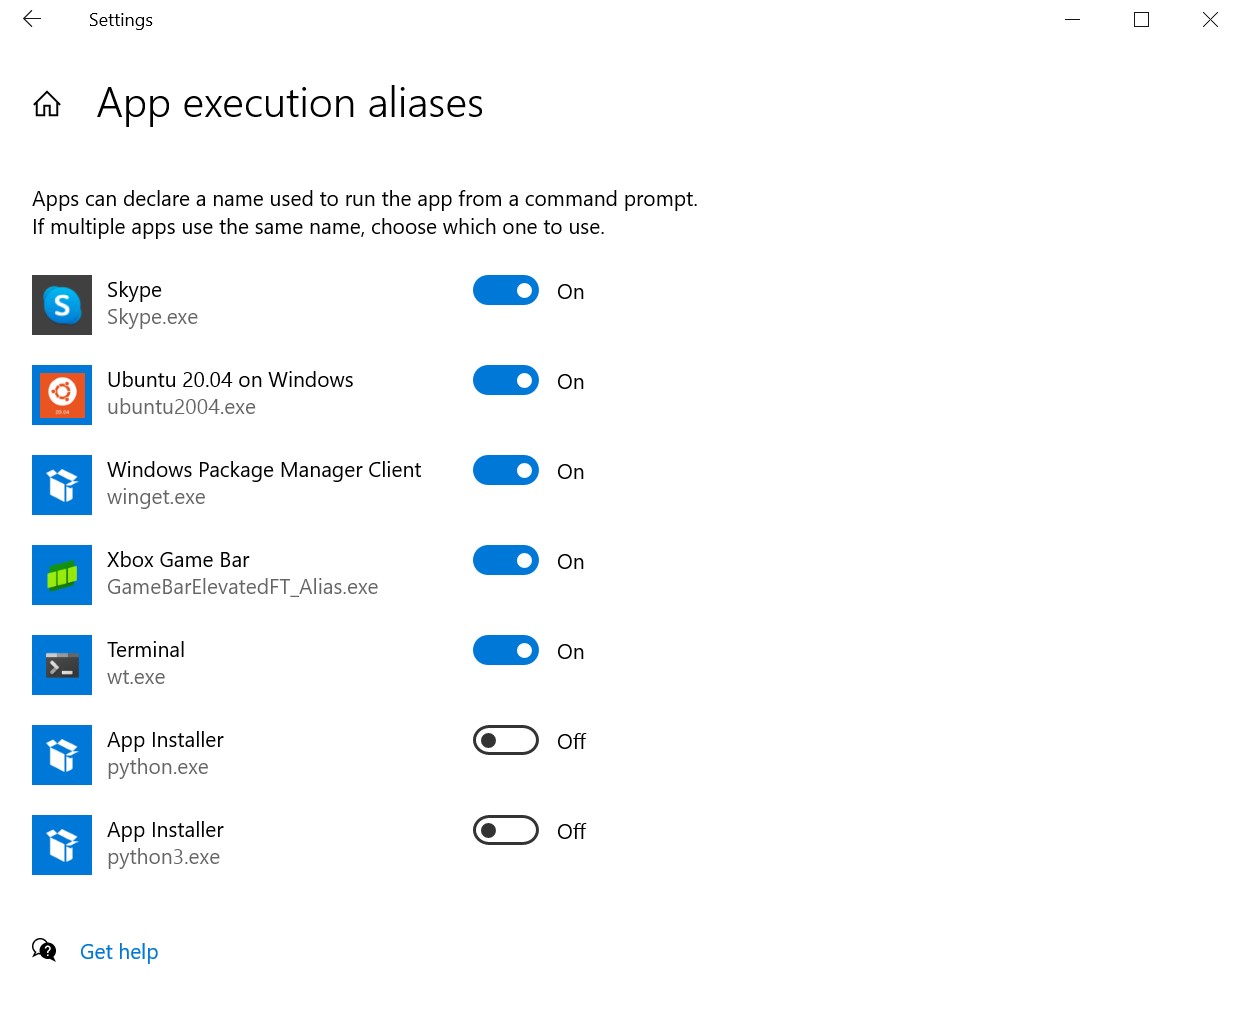Viewport: 1245px width, 1024px height.
Task: Switch off the winget.exe alias
Action: [506, 470]
